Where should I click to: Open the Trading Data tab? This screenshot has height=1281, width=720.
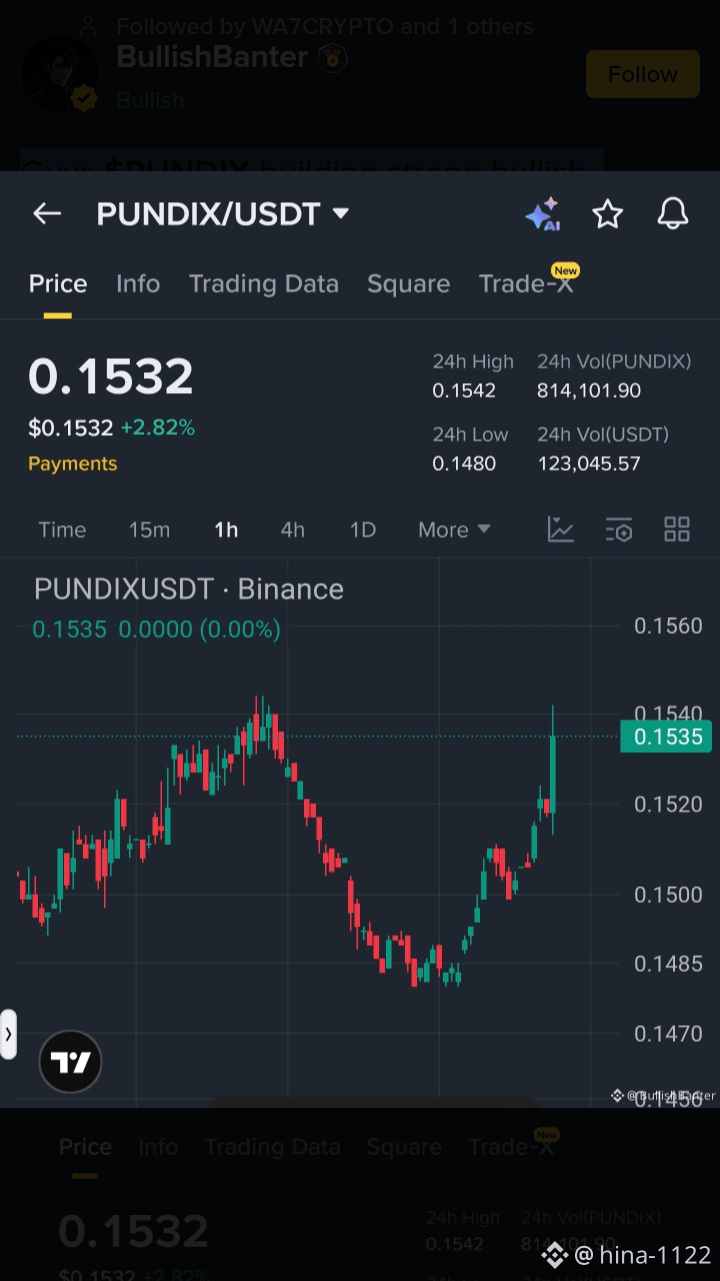pos(264,284)
